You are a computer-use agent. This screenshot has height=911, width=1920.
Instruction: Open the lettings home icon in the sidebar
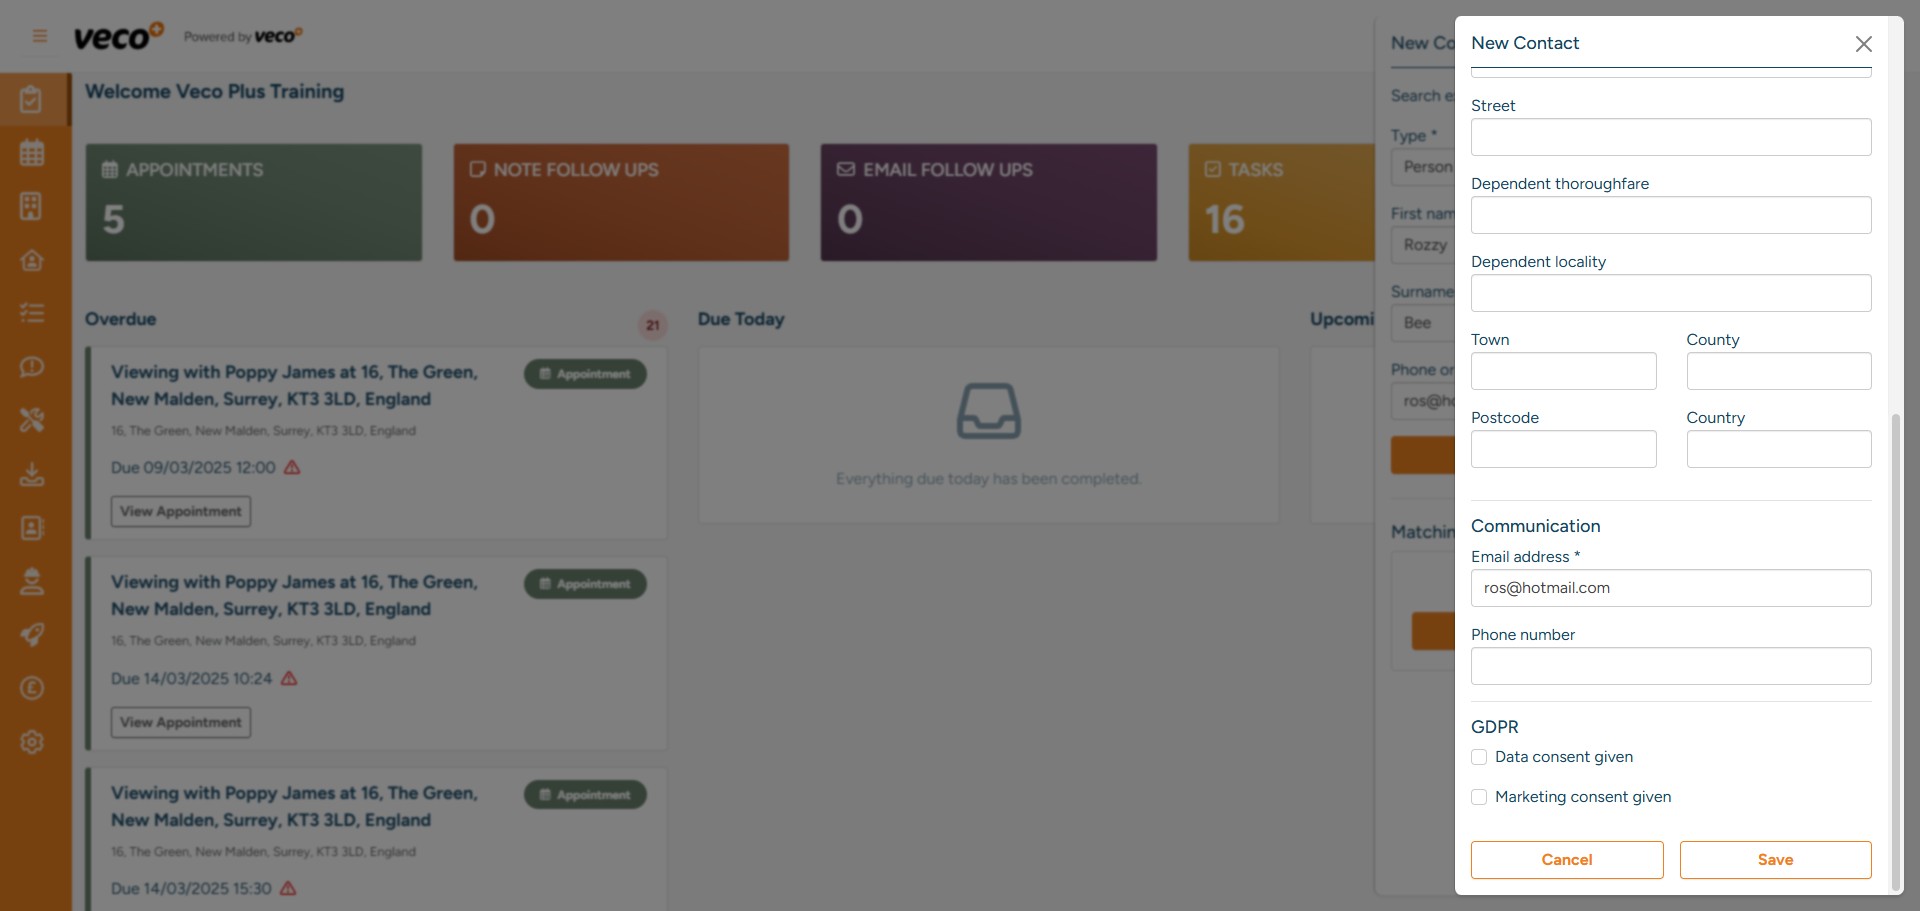click(33, 260)
